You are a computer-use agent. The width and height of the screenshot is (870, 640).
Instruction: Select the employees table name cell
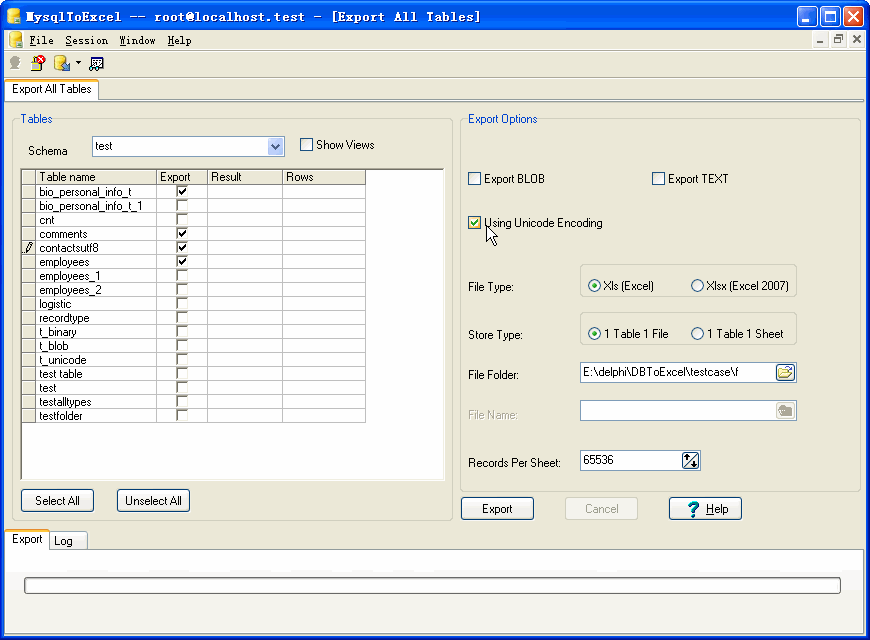coord(96,262)
